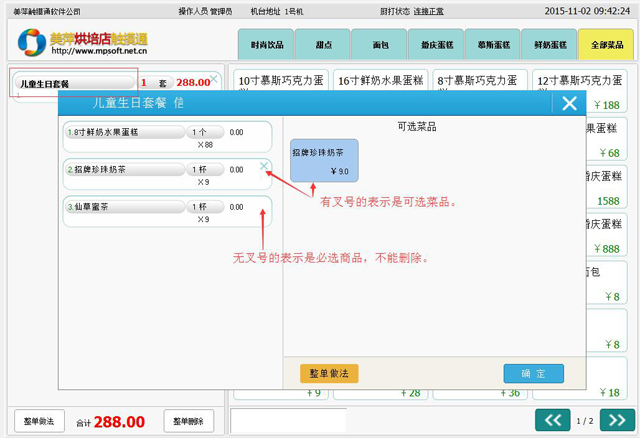This screenshot has width=640, height=438.
Task: Go to previous page of dishes
Action: [552, 420]
